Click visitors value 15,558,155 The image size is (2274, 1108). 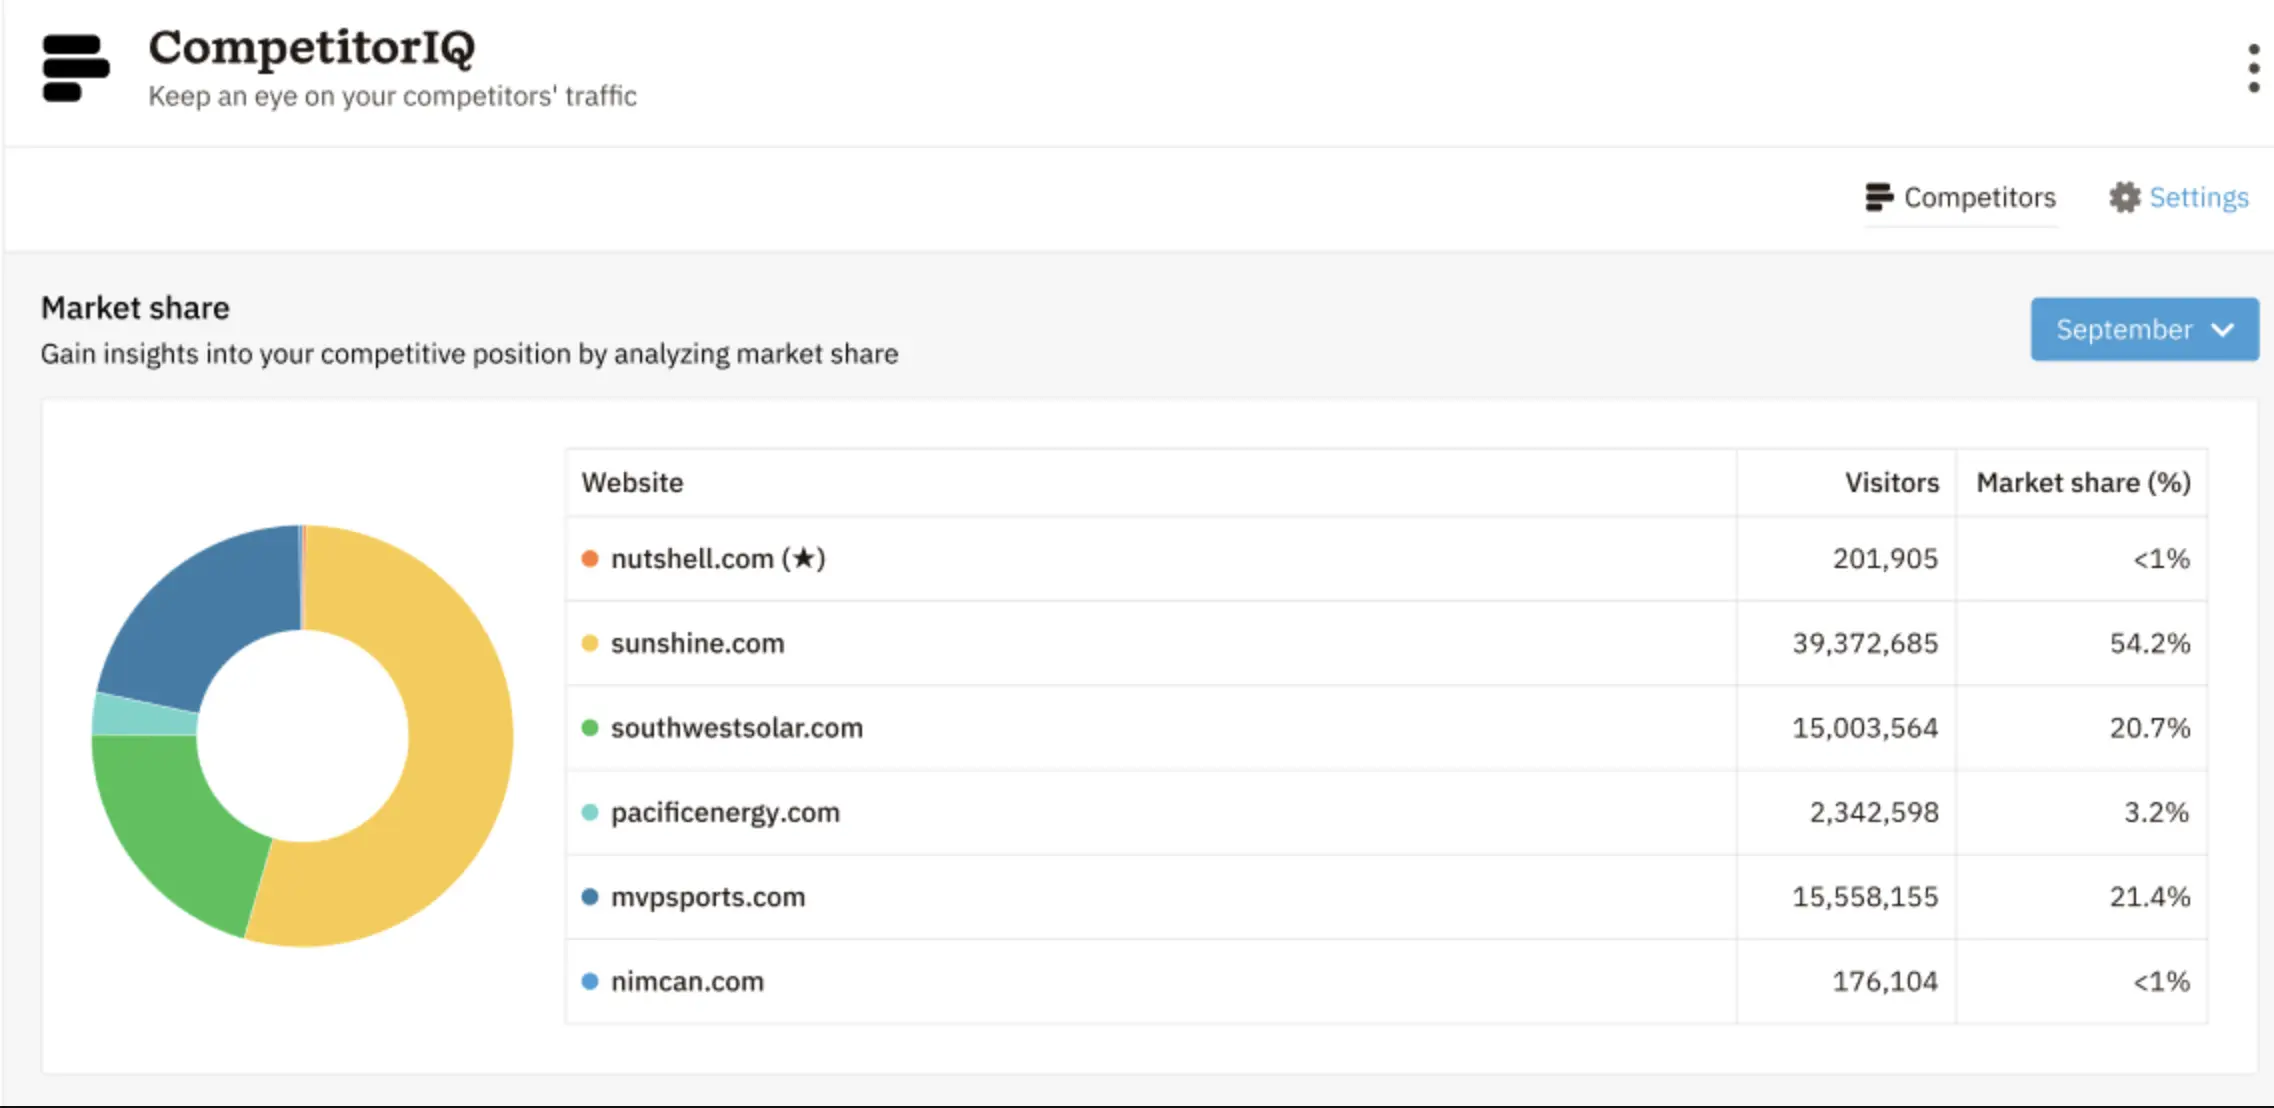(1865, 897)
